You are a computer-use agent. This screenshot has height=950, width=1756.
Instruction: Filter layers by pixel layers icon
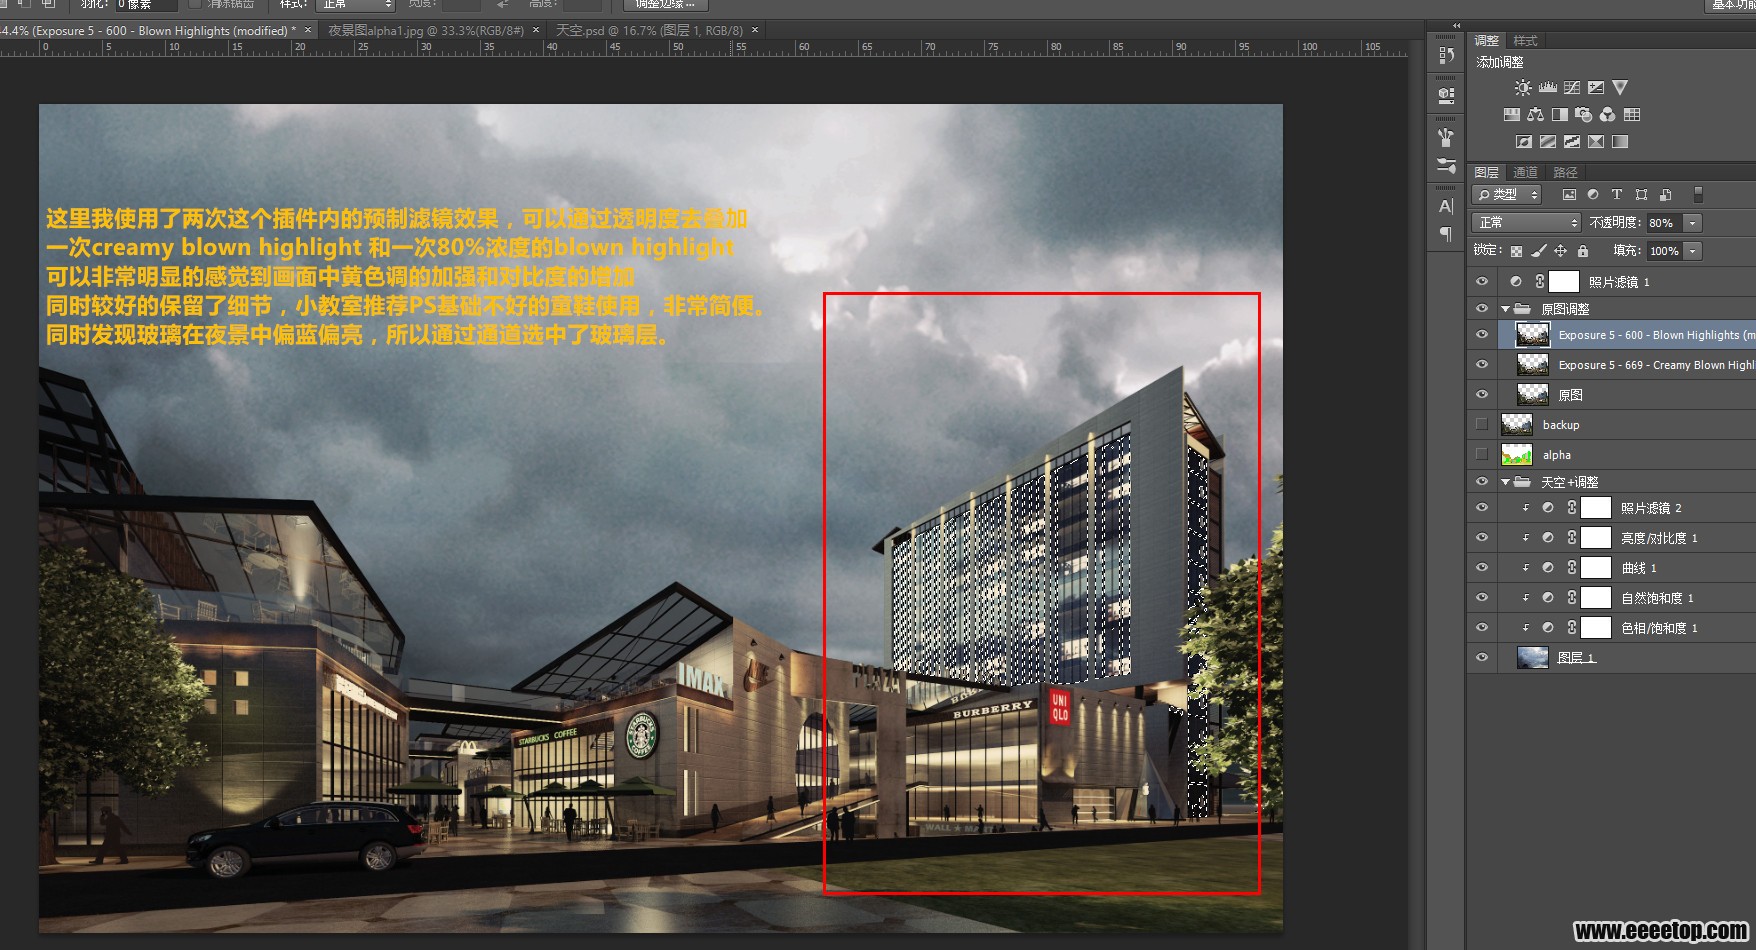(1569, 195)
